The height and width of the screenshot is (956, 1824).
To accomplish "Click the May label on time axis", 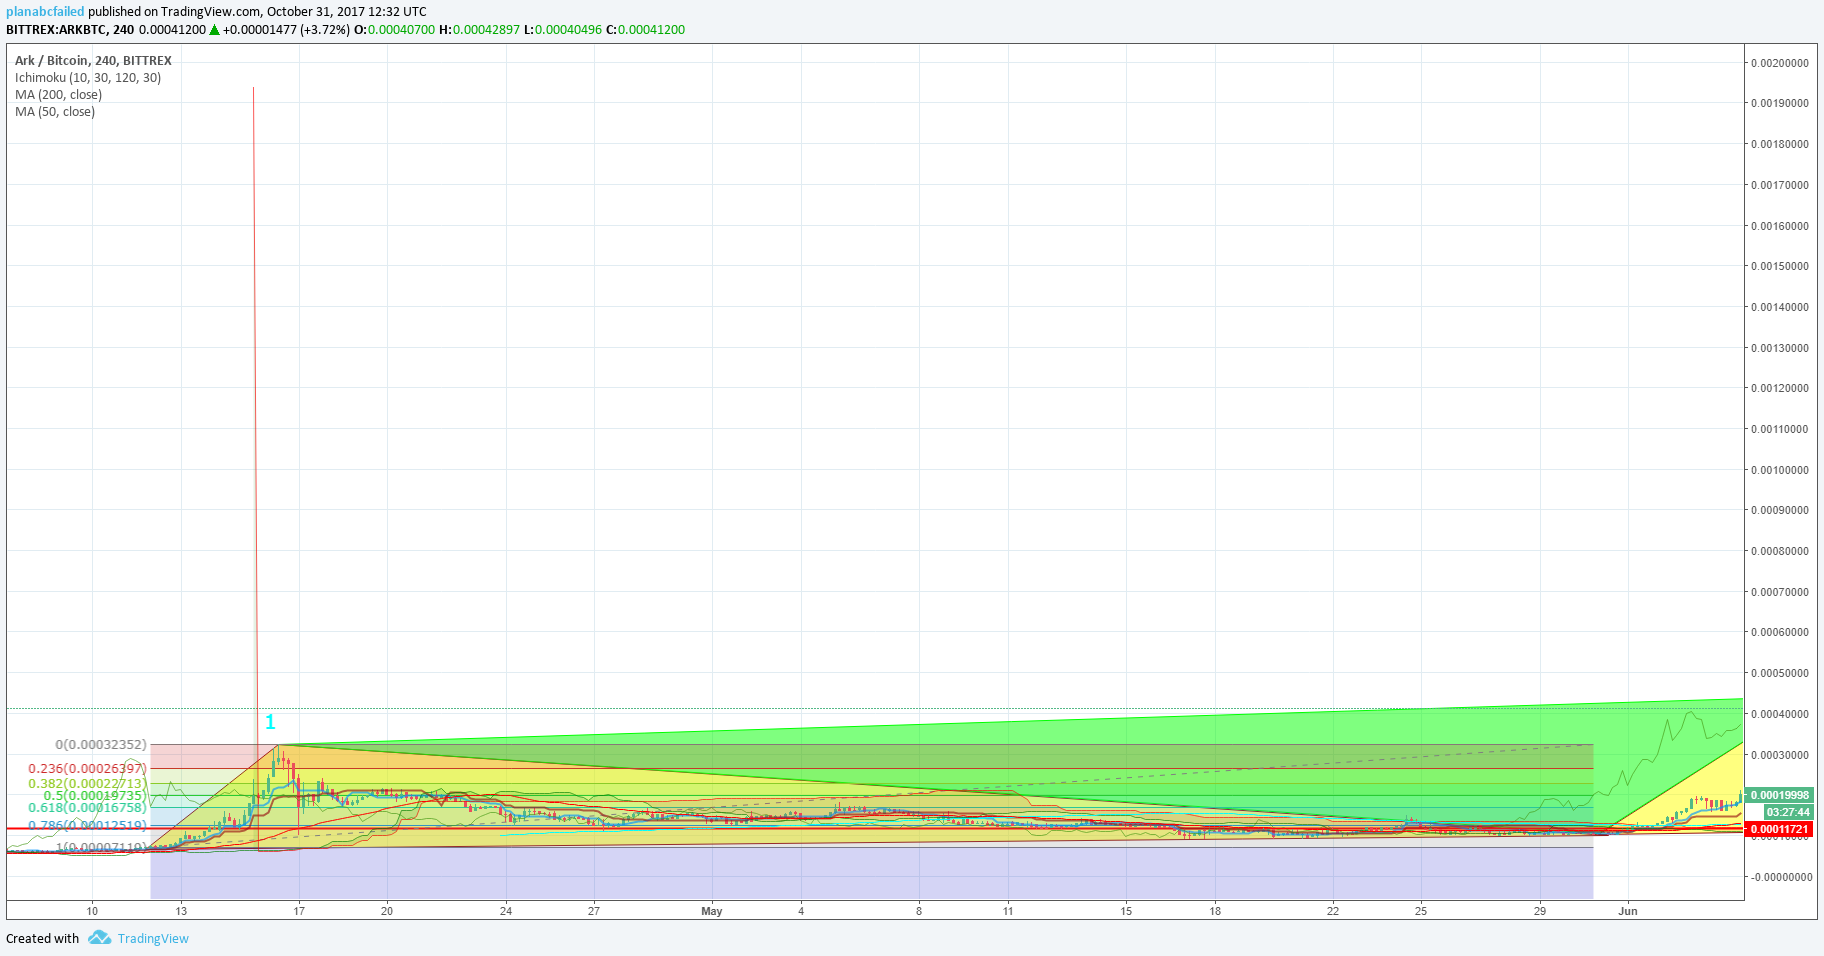I will pos(712,911).
